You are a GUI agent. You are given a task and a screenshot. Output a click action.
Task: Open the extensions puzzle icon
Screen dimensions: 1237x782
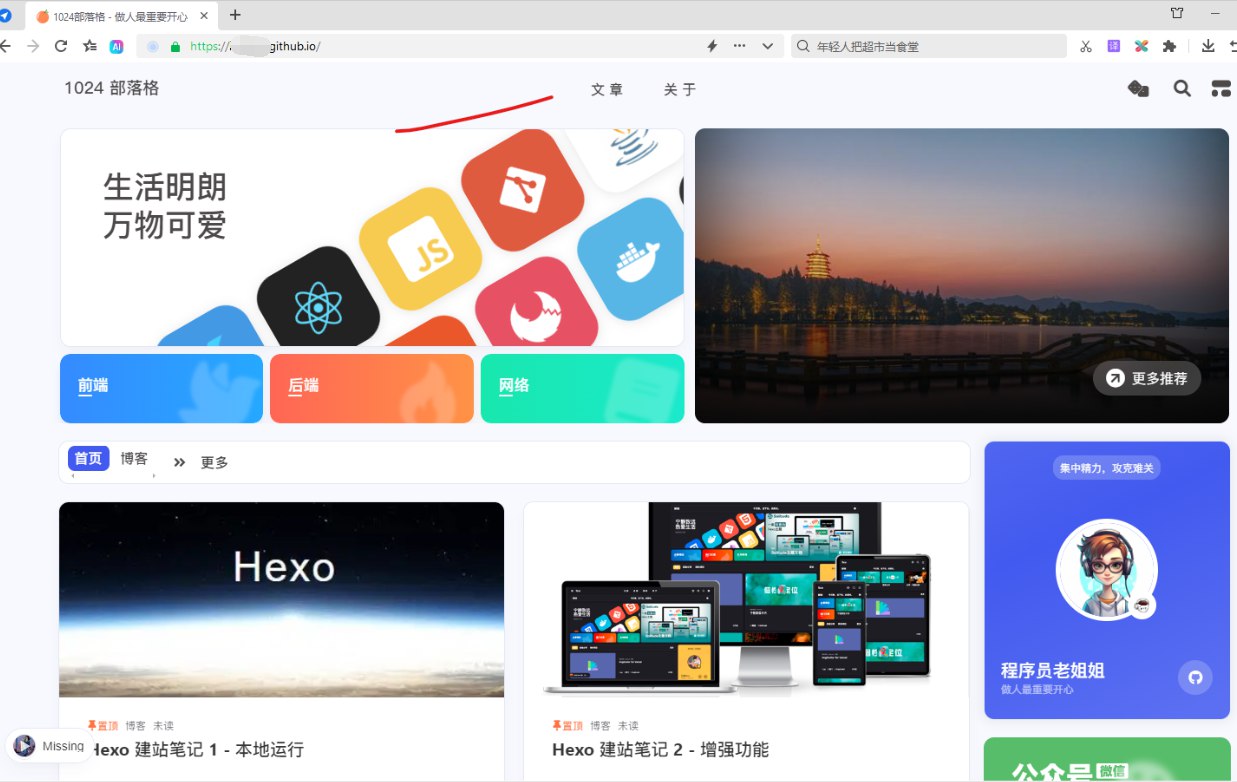(x=1168, y=46)
